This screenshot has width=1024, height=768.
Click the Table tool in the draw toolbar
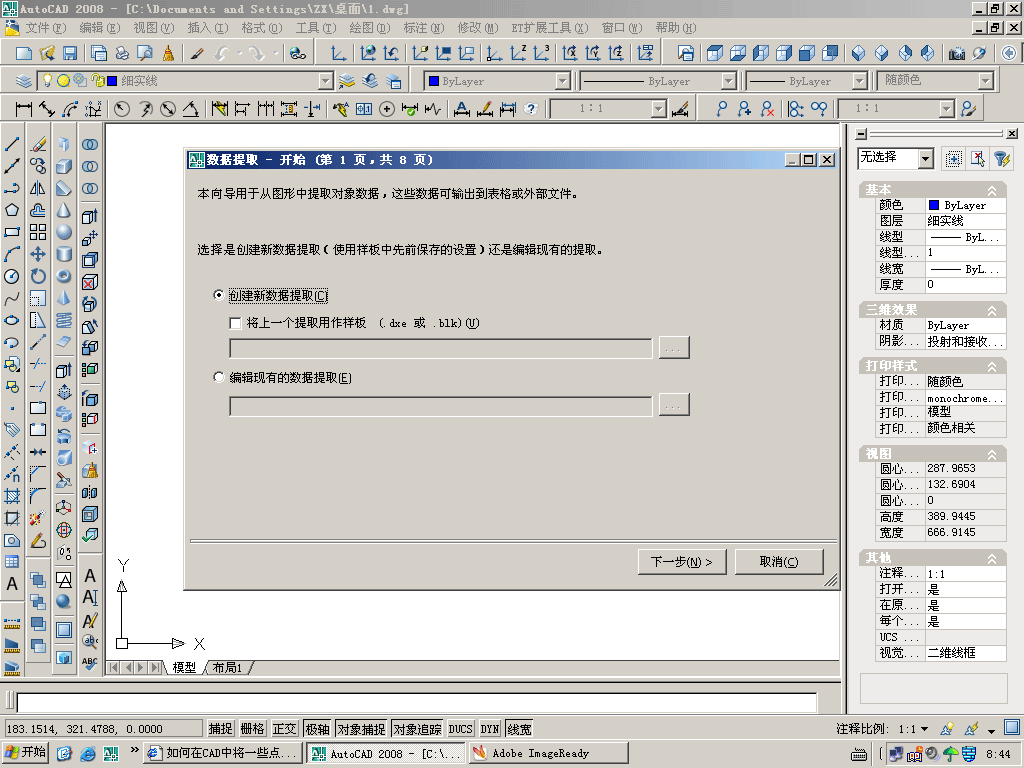coord(12,562)
